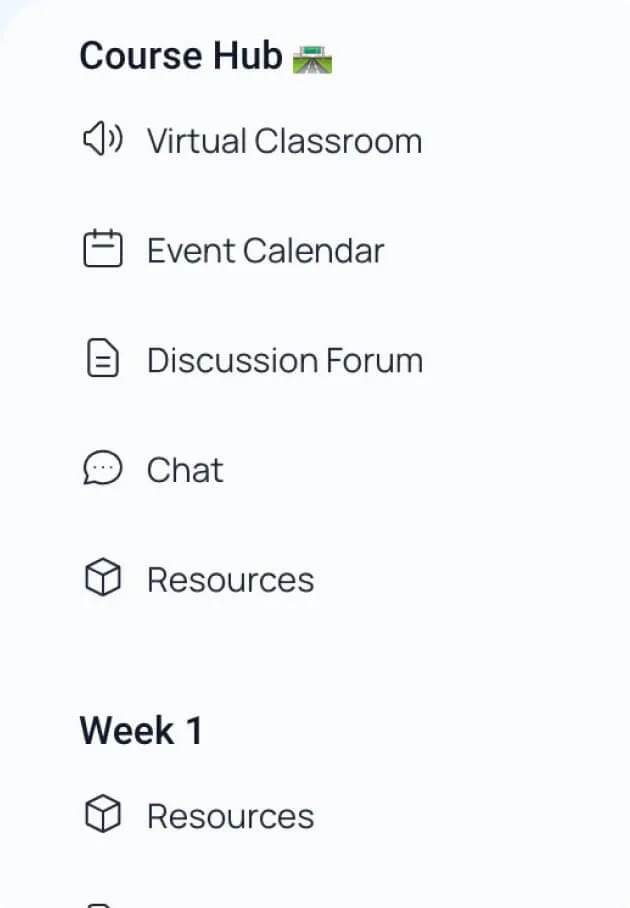Open the Virtual Classroom link
The height and width of the screenshot is (908, 630).
pyautogui.click(x=284, y=141)
